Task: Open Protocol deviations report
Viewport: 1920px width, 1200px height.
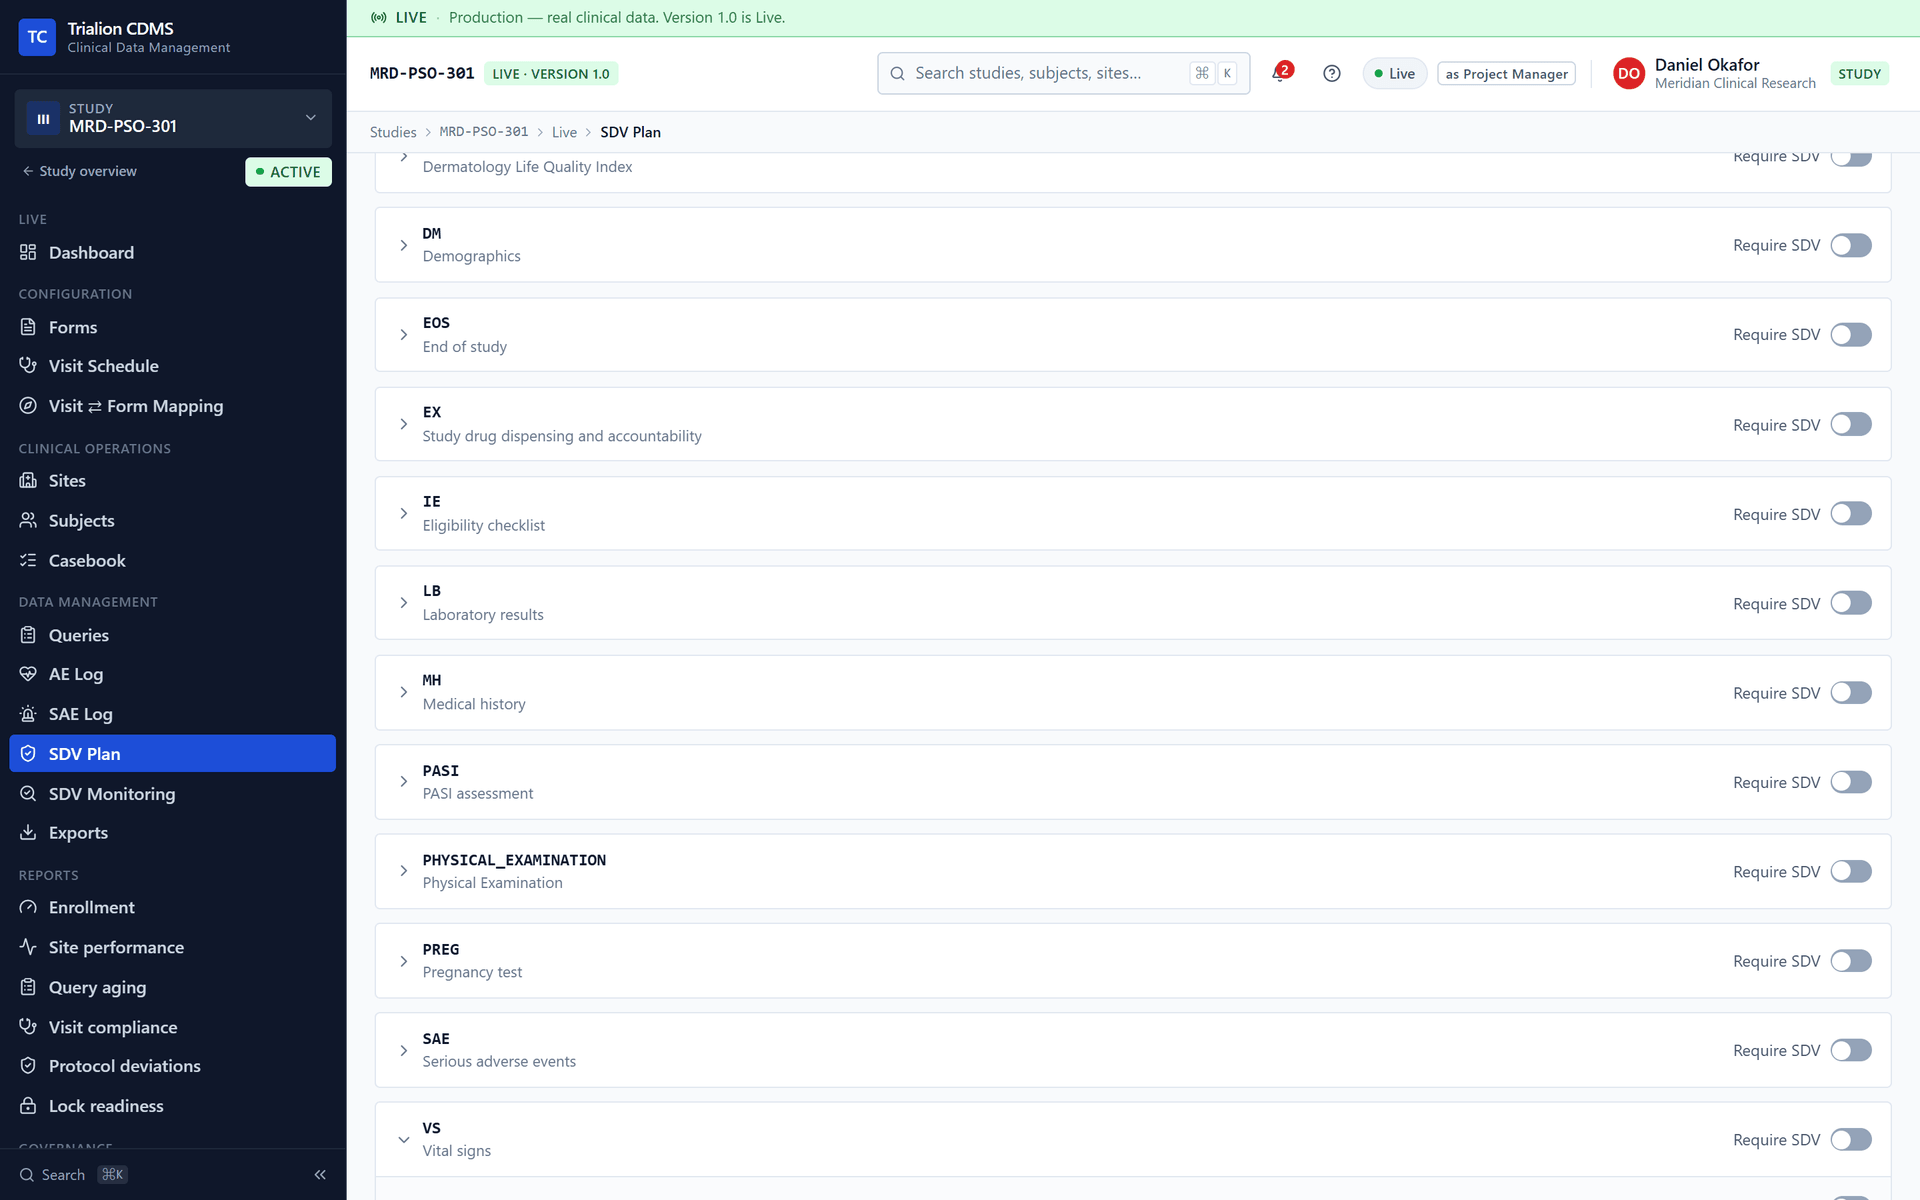Action: coord(172,1066)
